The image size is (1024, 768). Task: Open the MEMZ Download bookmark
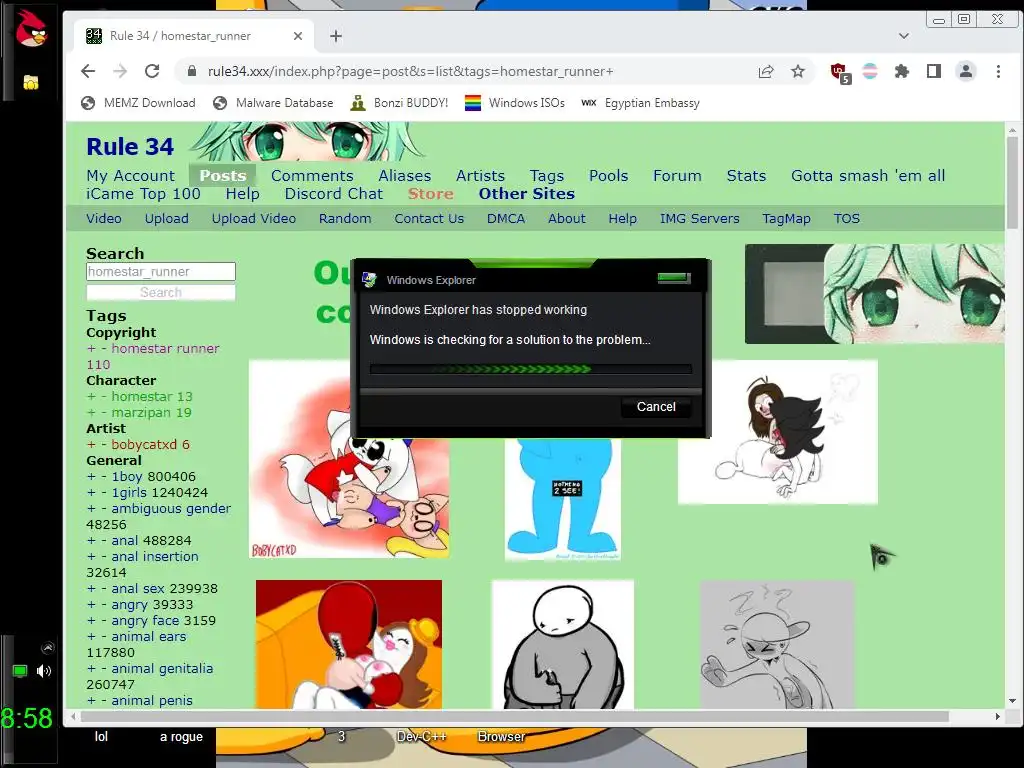[138, 103]
